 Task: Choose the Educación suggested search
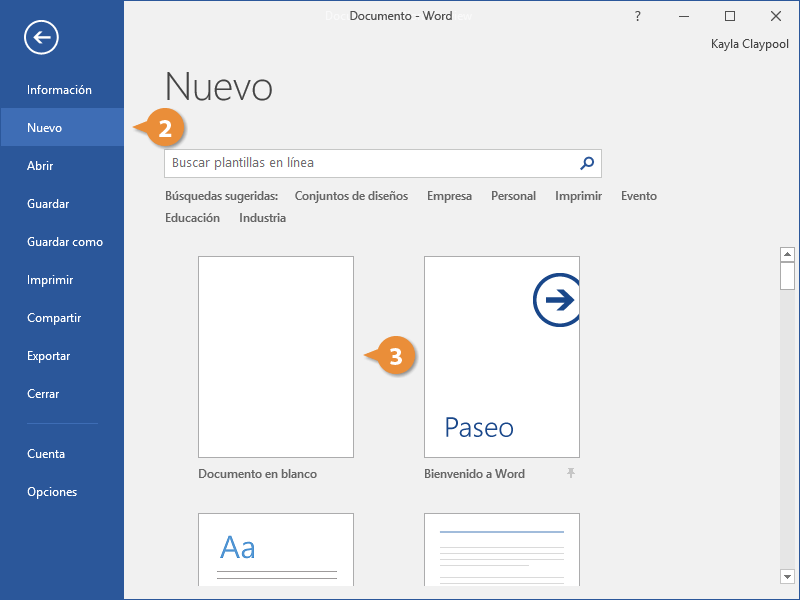point(192,218)
